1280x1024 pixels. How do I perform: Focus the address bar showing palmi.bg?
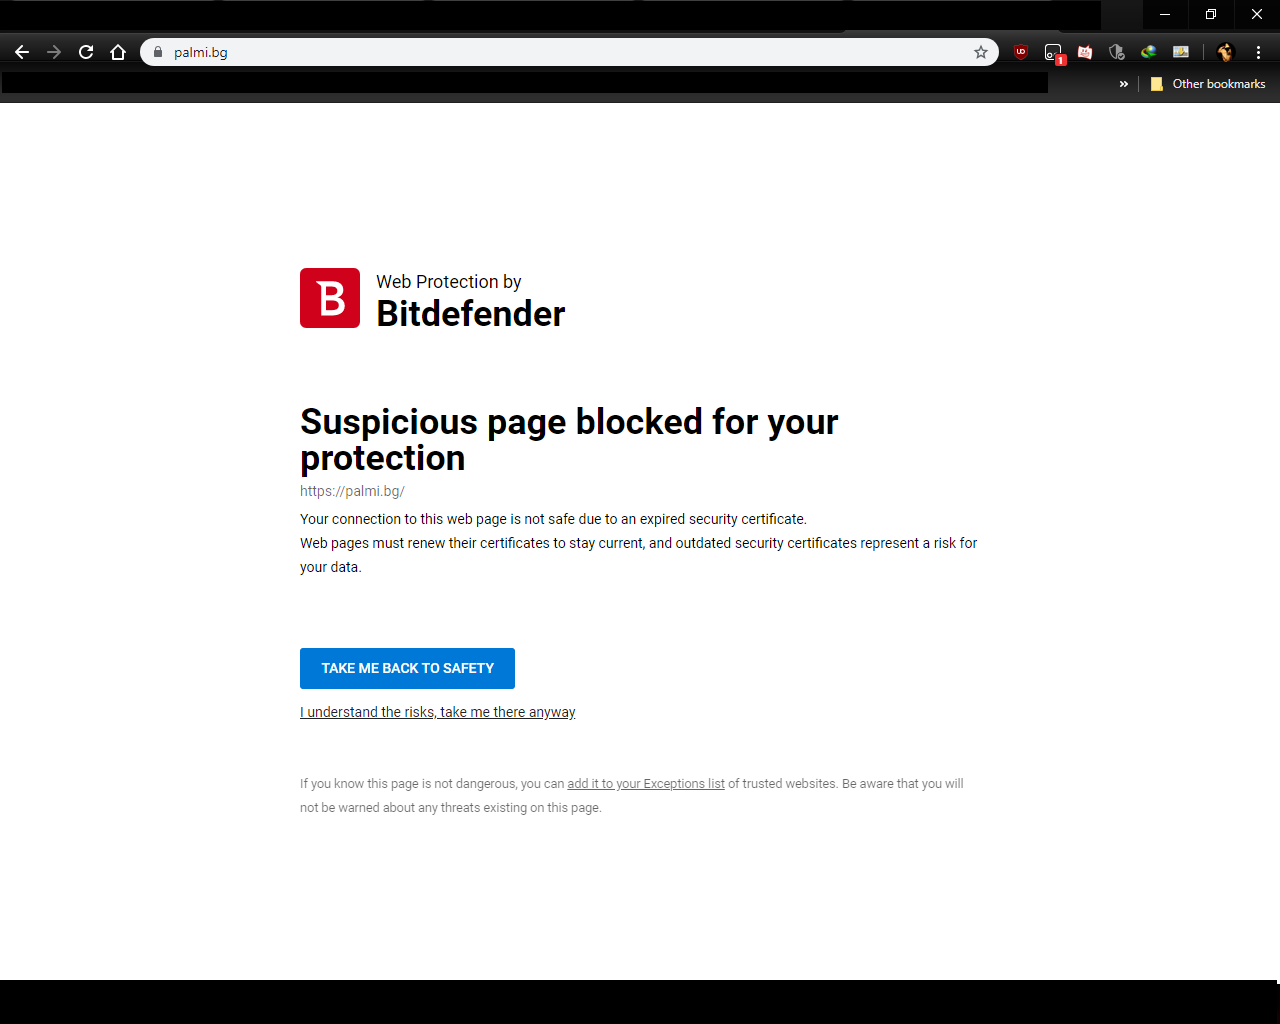570,52
